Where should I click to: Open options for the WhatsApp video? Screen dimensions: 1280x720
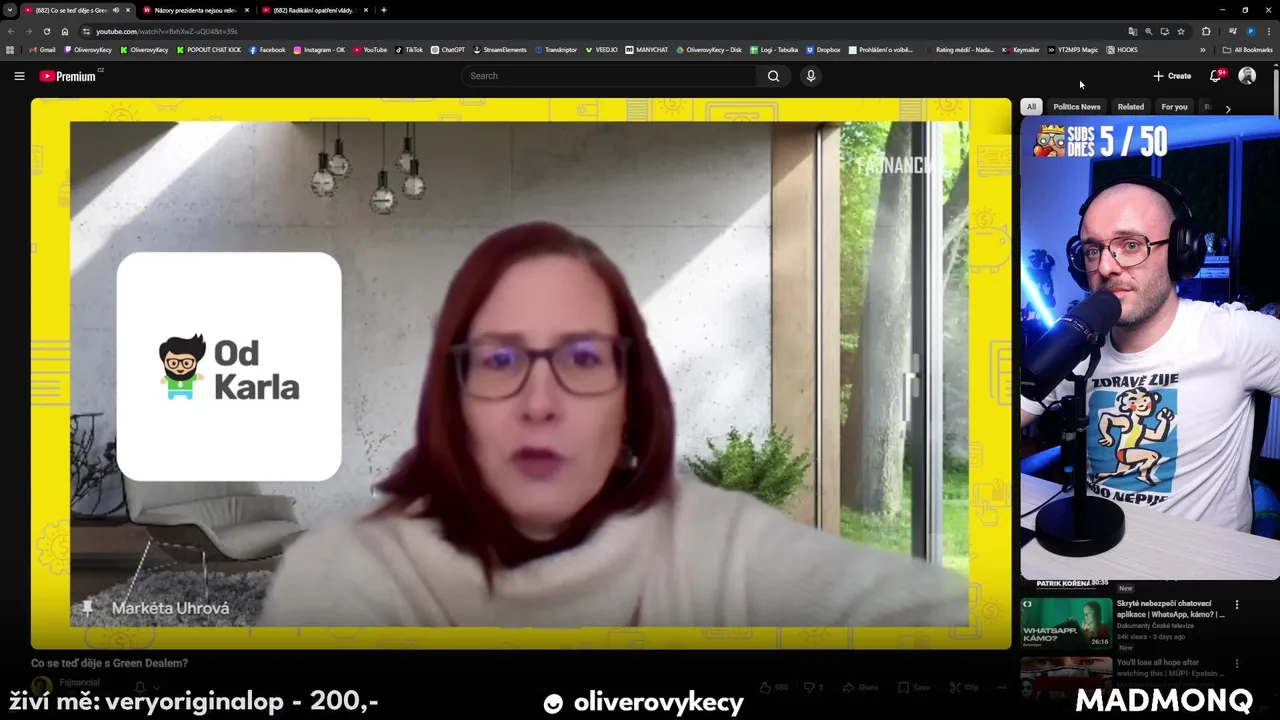tap(1237, 605)
